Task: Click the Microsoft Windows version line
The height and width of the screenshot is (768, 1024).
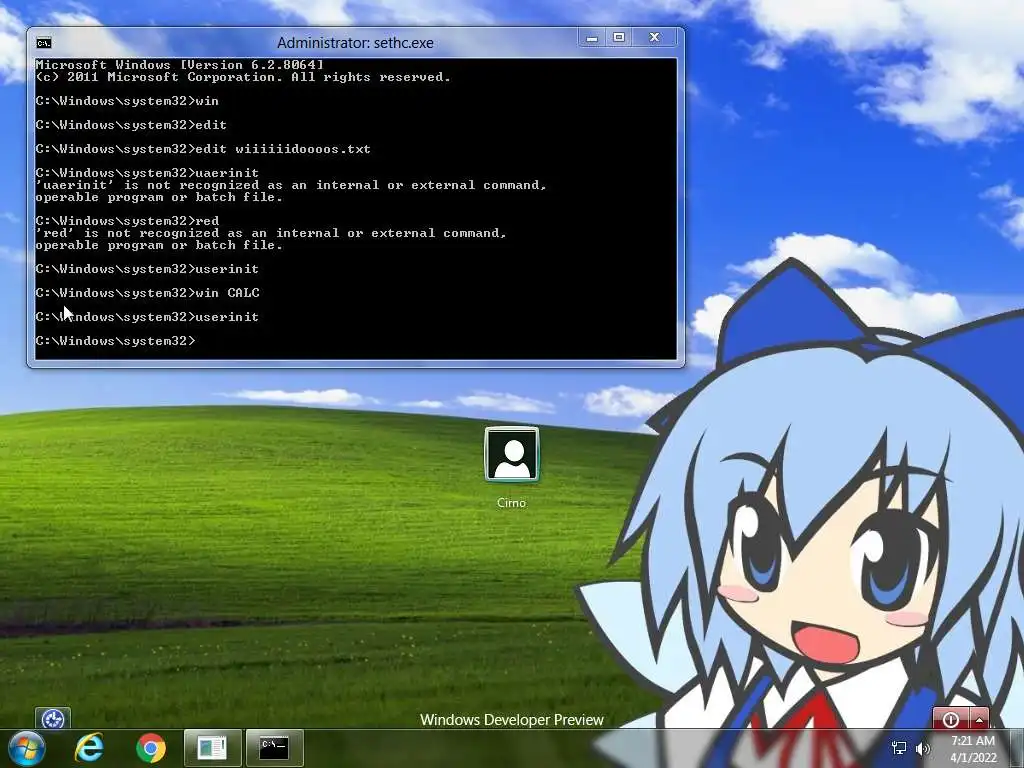Action: pos(180,65)
